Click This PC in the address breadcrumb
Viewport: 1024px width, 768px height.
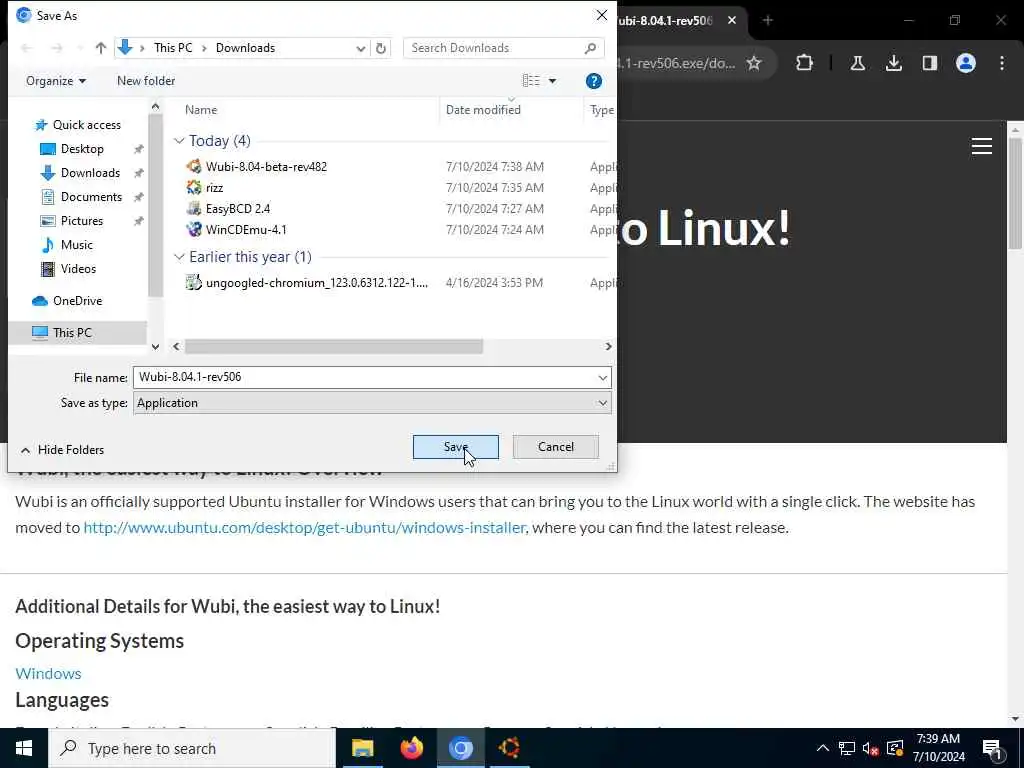click(173, 48)
